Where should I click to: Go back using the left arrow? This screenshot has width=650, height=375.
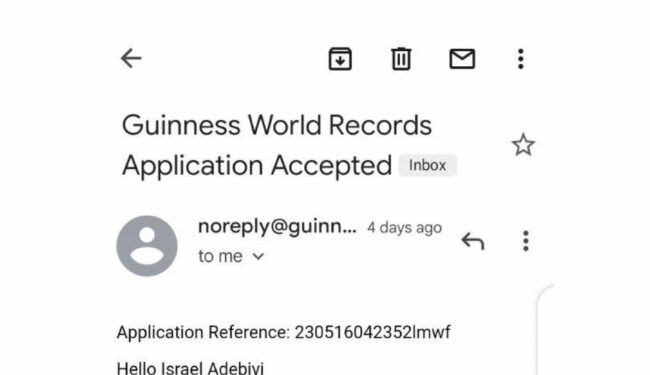pyautogui.click(x=131, y=58)
